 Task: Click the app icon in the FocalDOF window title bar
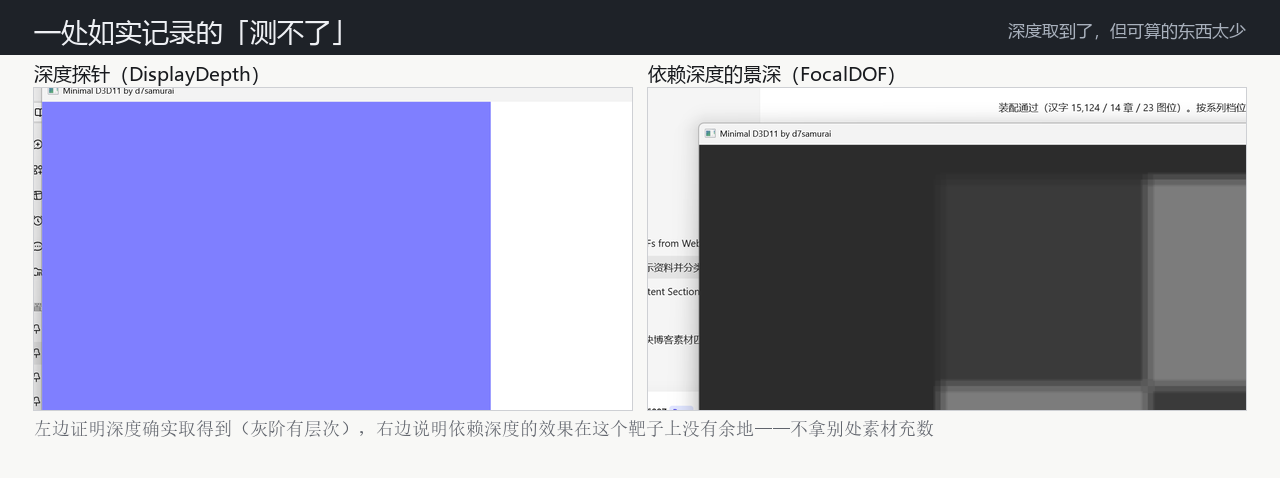point(710,133)
